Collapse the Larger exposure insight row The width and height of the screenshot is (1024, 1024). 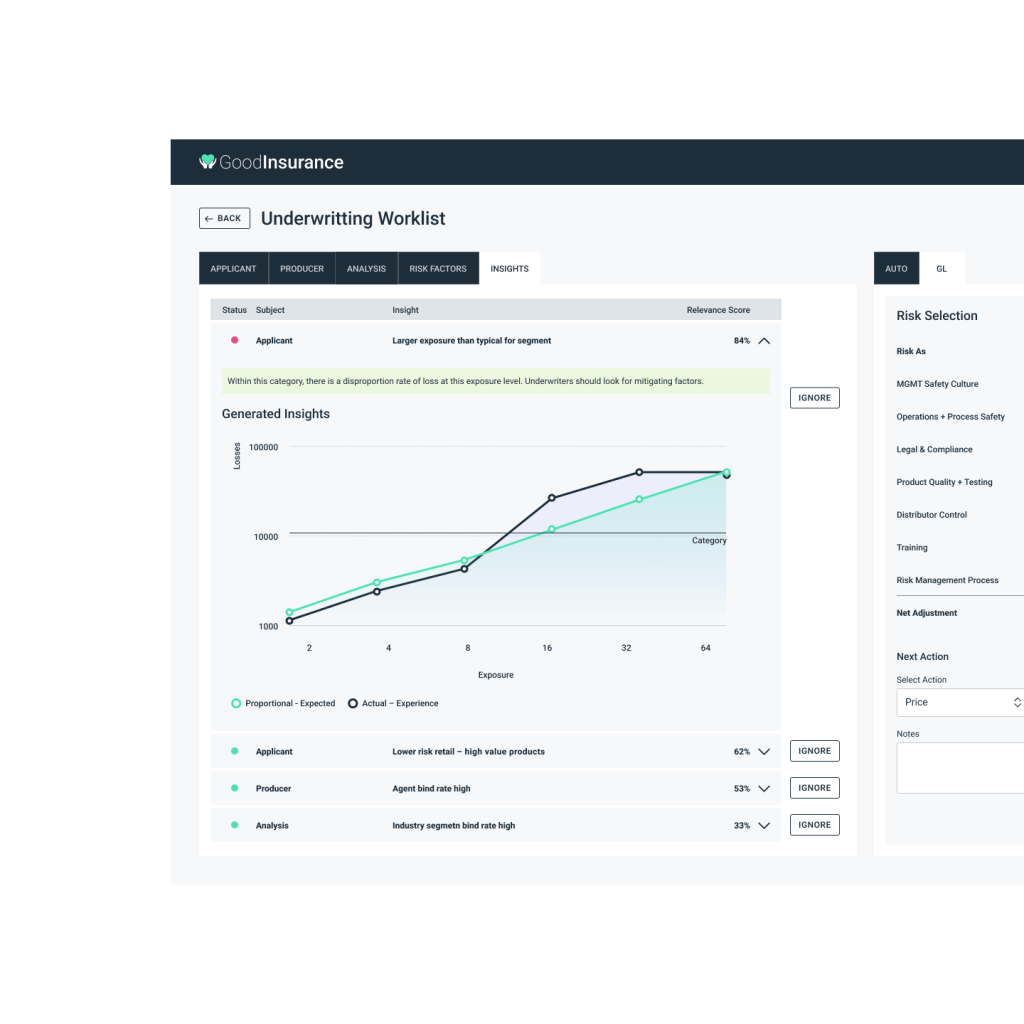click(764, 341)
